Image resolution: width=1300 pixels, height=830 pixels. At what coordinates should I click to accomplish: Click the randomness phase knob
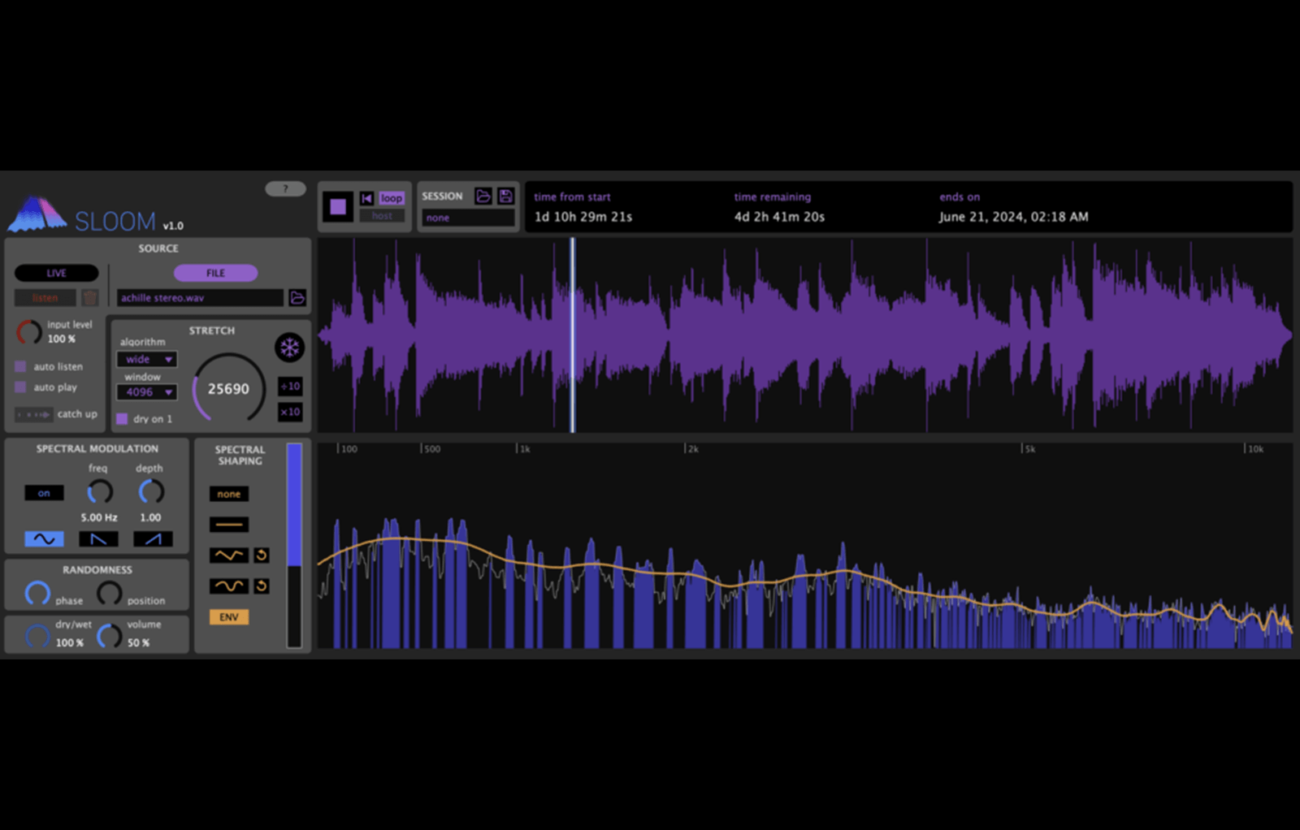[x=37, y=594]
